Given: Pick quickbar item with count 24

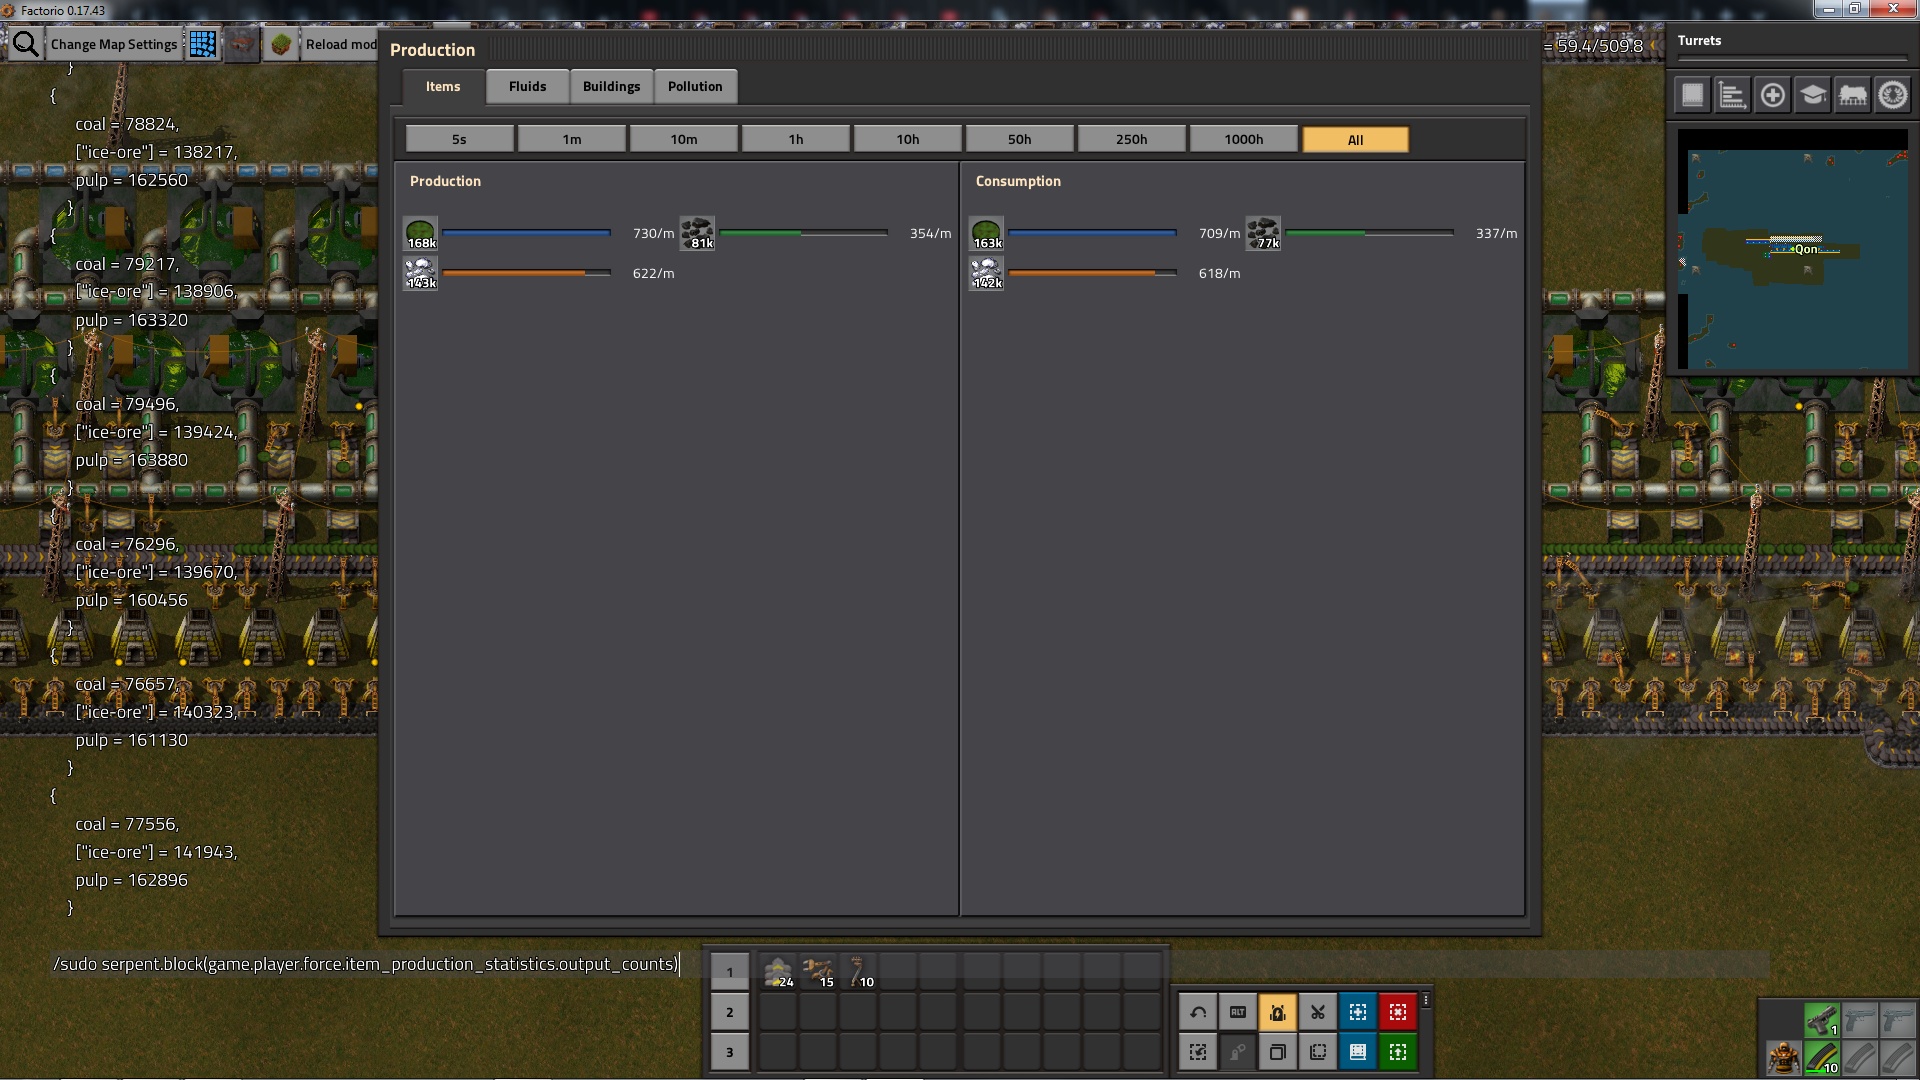Looking at the screenshot, I should (x=778, y=972).
